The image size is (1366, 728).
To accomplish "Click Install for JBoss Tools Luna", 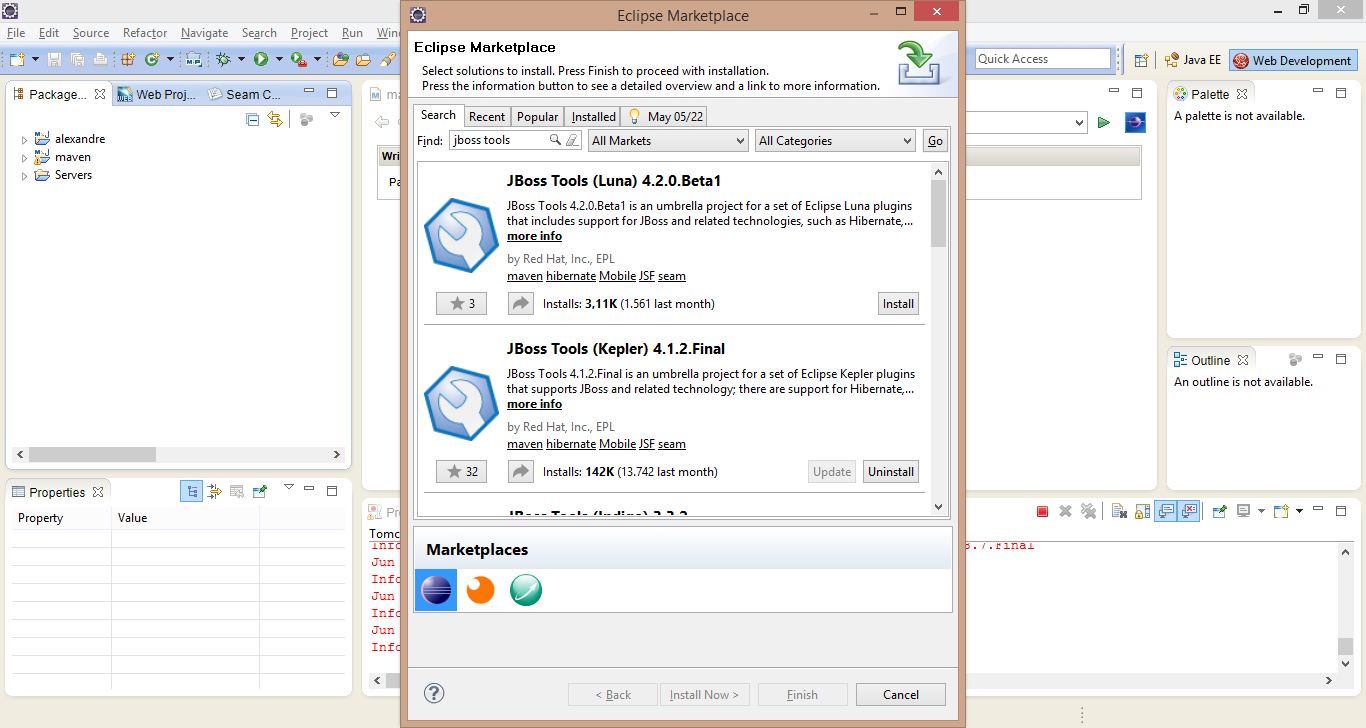I will (x=898, y=303).
